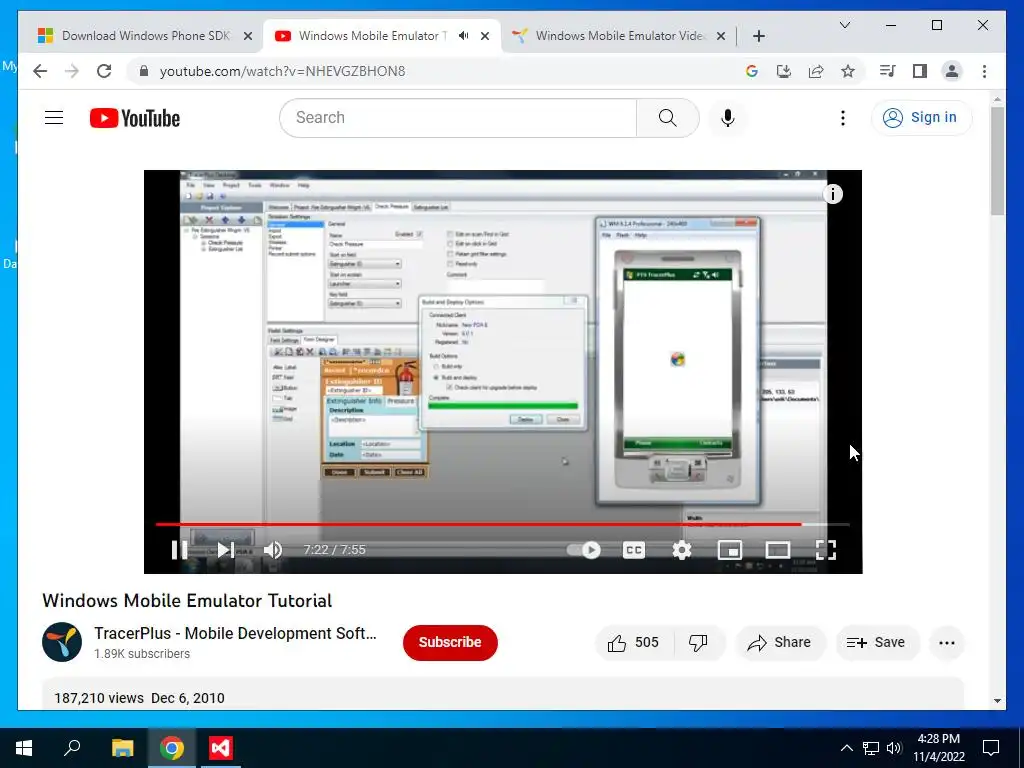The image size is (1024, 768).
Task: Open Windows taskbar search
Action: pos(72,748)
